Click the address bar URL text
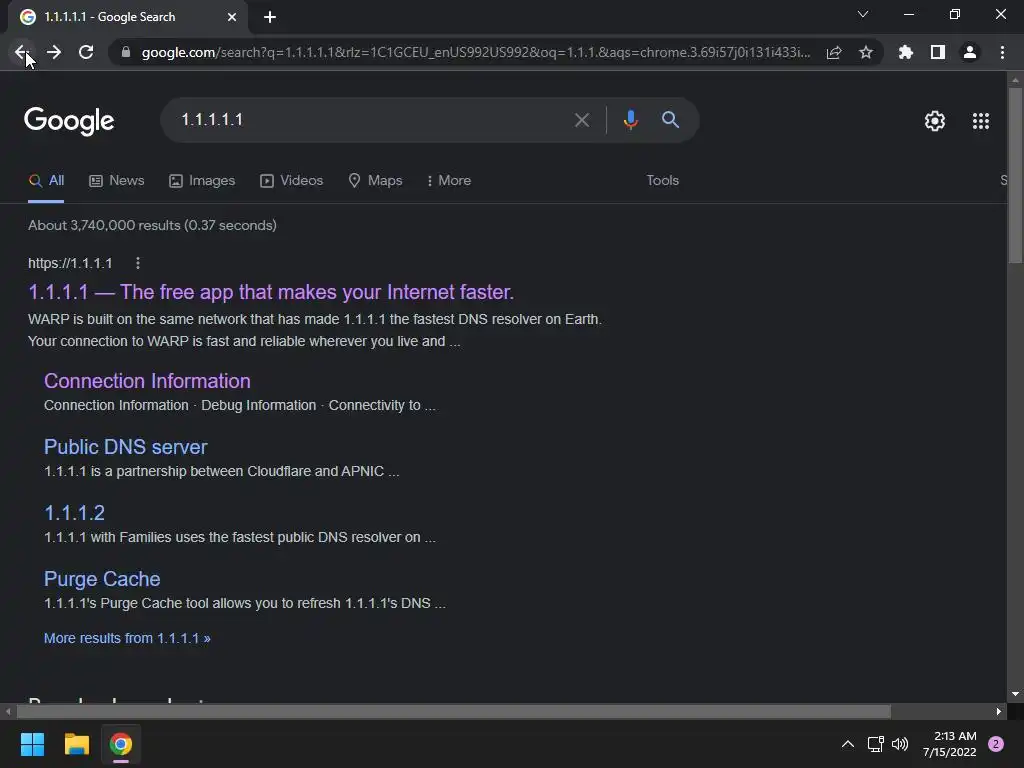 click(476, 52)
